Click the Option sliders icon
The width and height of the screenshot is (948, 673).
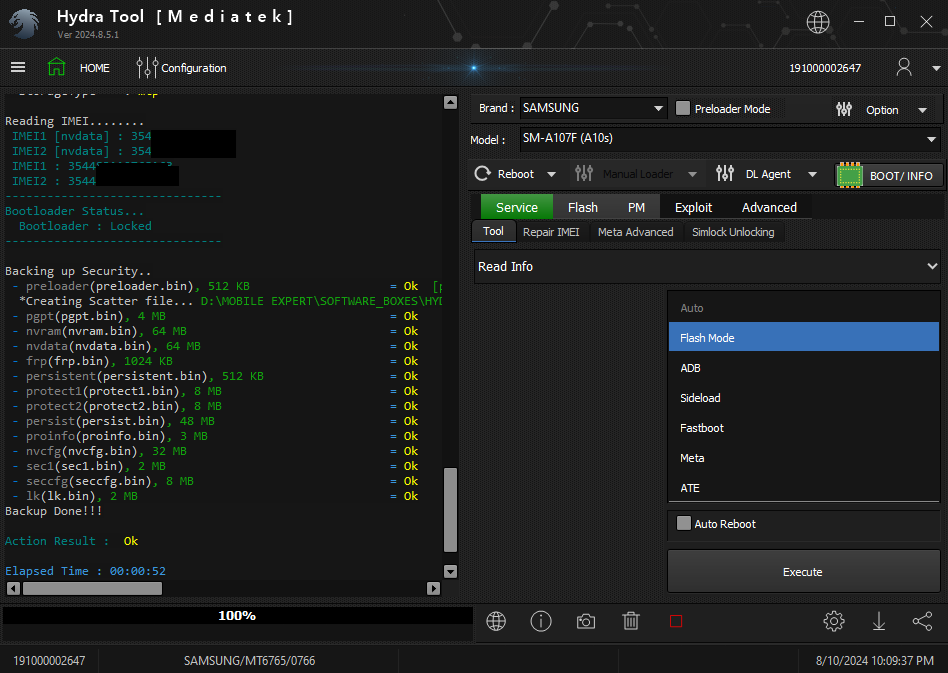coord(844,109)
